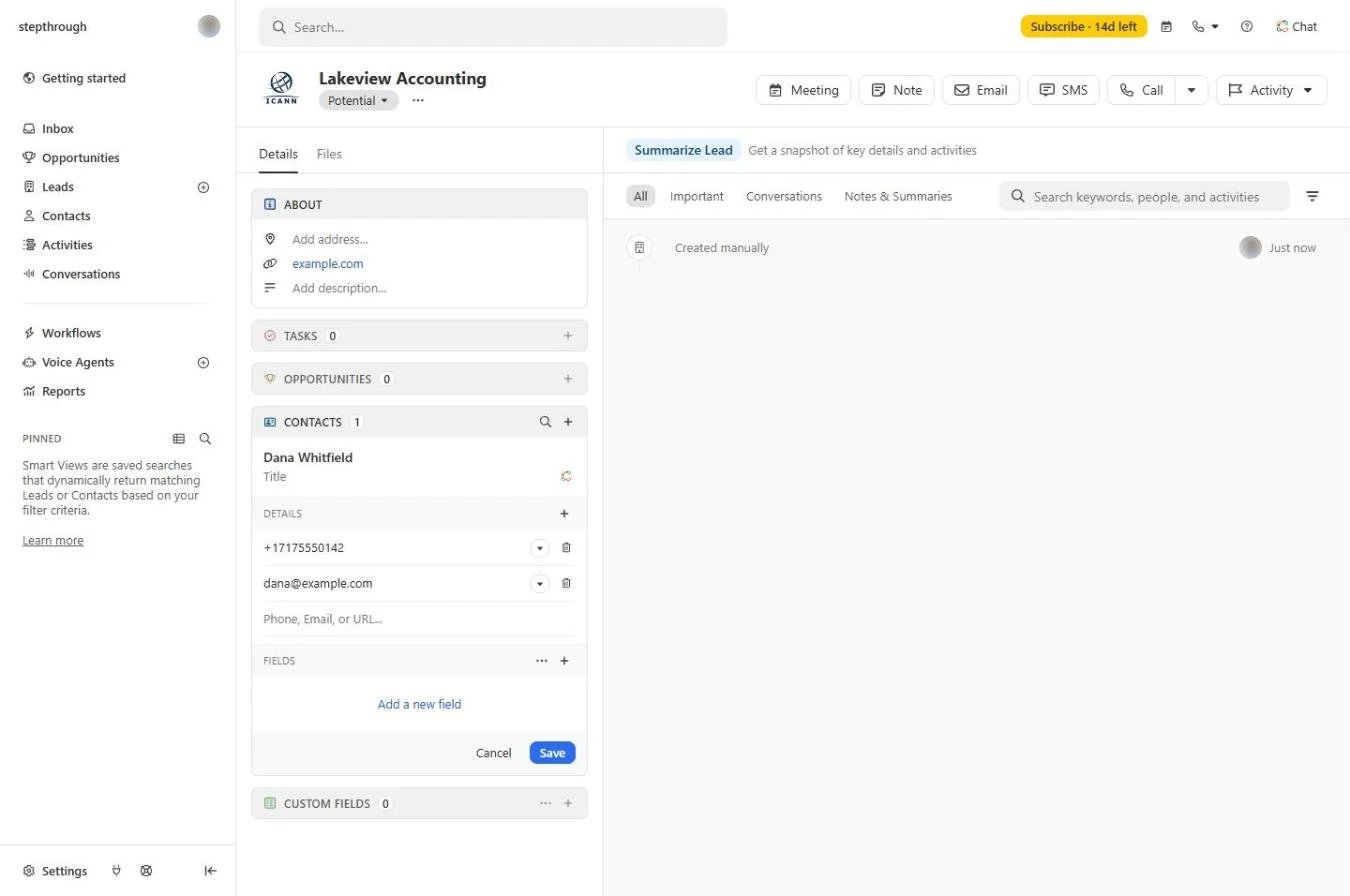Open the help question mark icon
The height and width of the screenshot is (896, 1350).
(1246, 27)
